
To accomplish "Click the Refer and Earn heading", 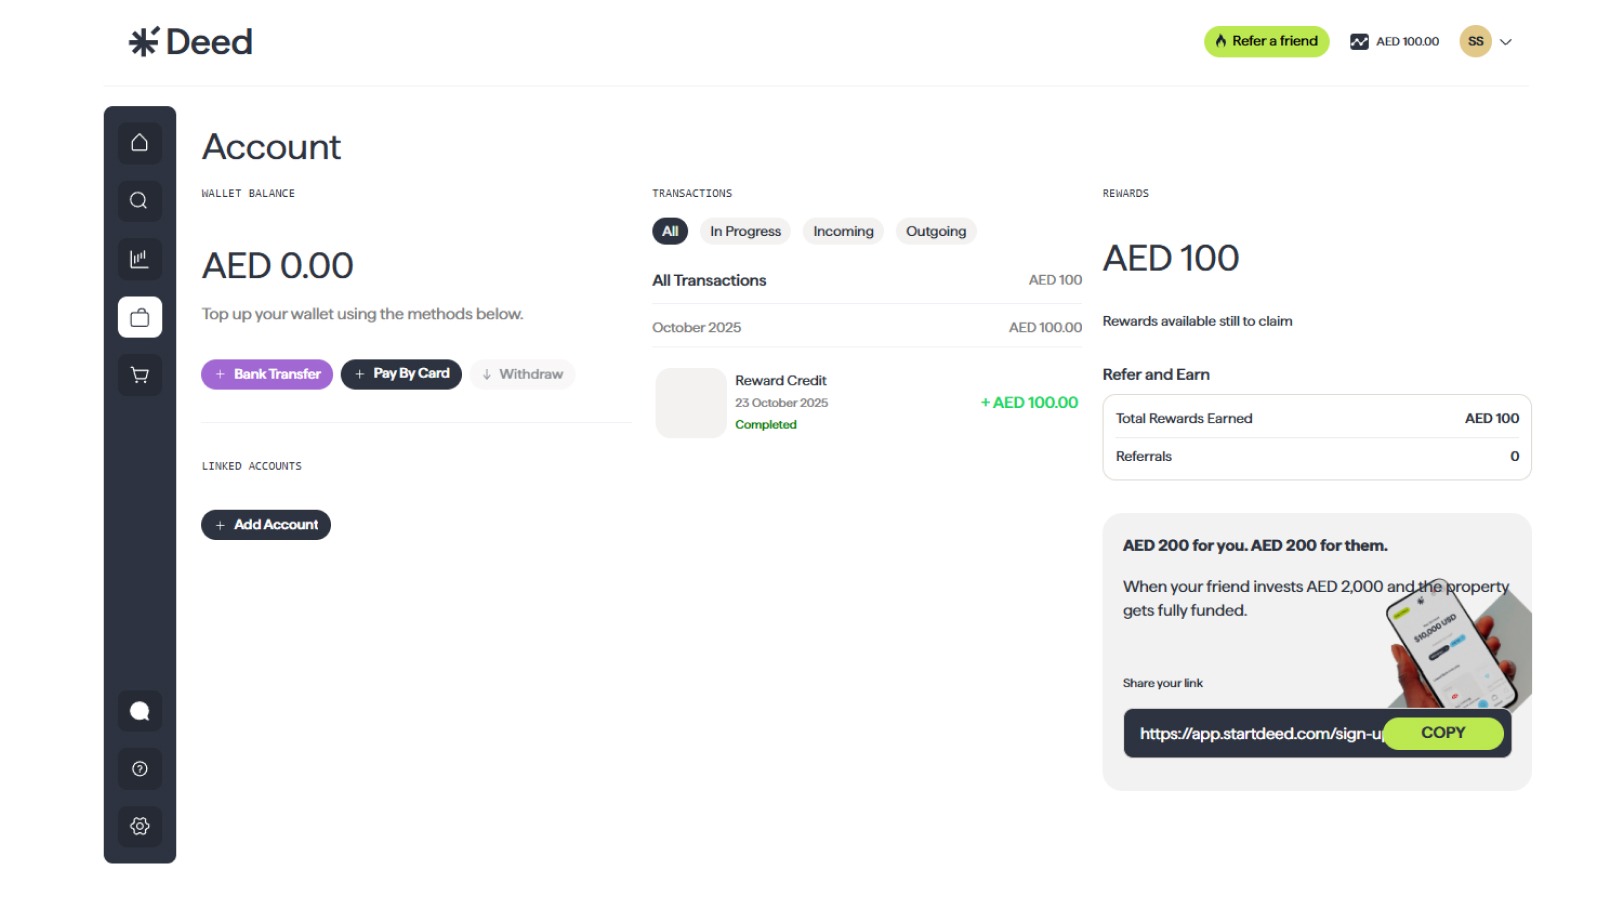I will pos(1156,374).
